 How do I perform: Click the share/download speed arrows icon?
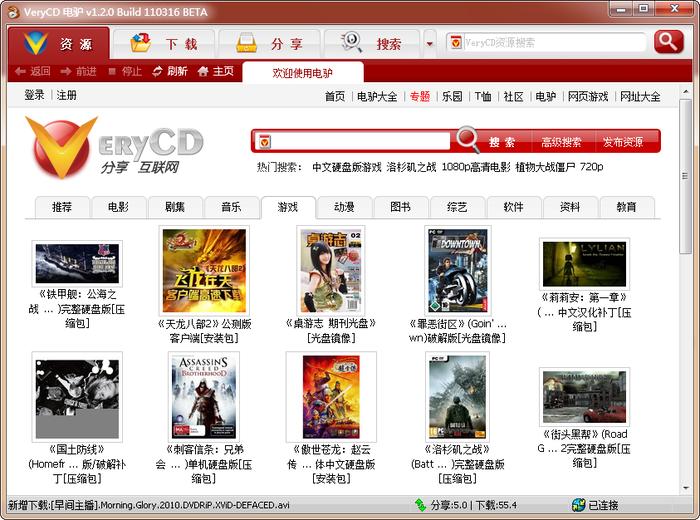pos(420,505)
